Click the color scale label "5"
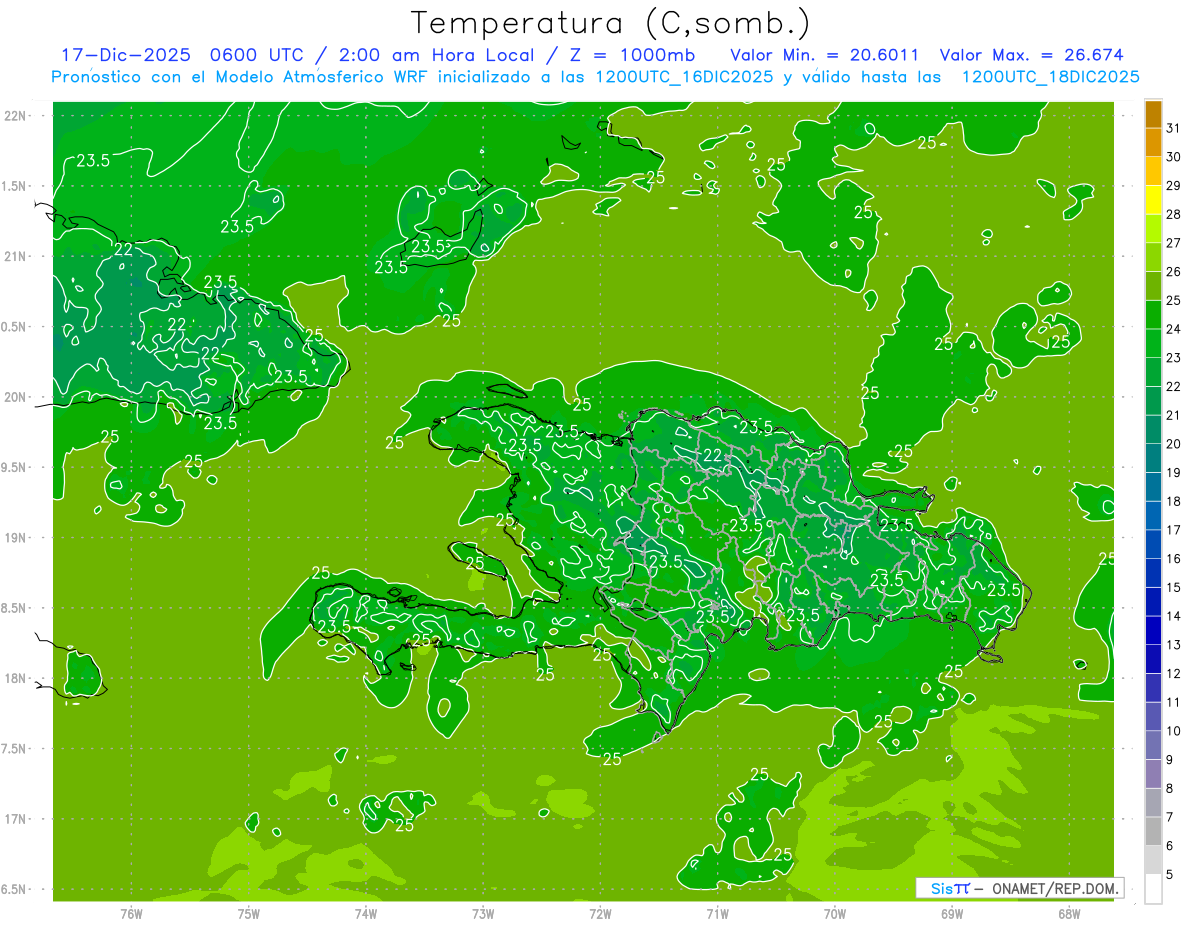The height and width of the screenshot is (927, 1200). click(x=1170, y=875)
